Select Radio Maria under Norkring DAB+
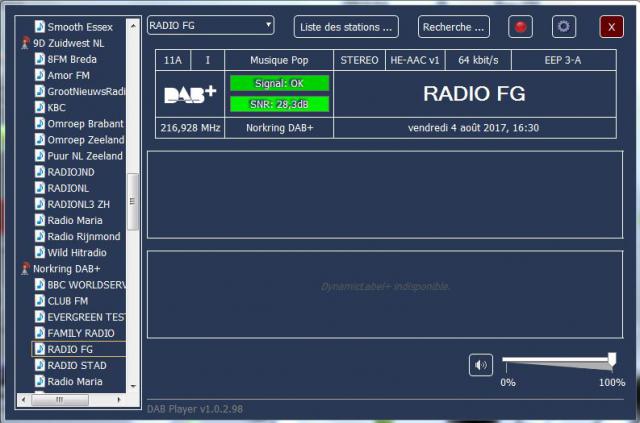640x423 pixels. (x=75, y=381)
